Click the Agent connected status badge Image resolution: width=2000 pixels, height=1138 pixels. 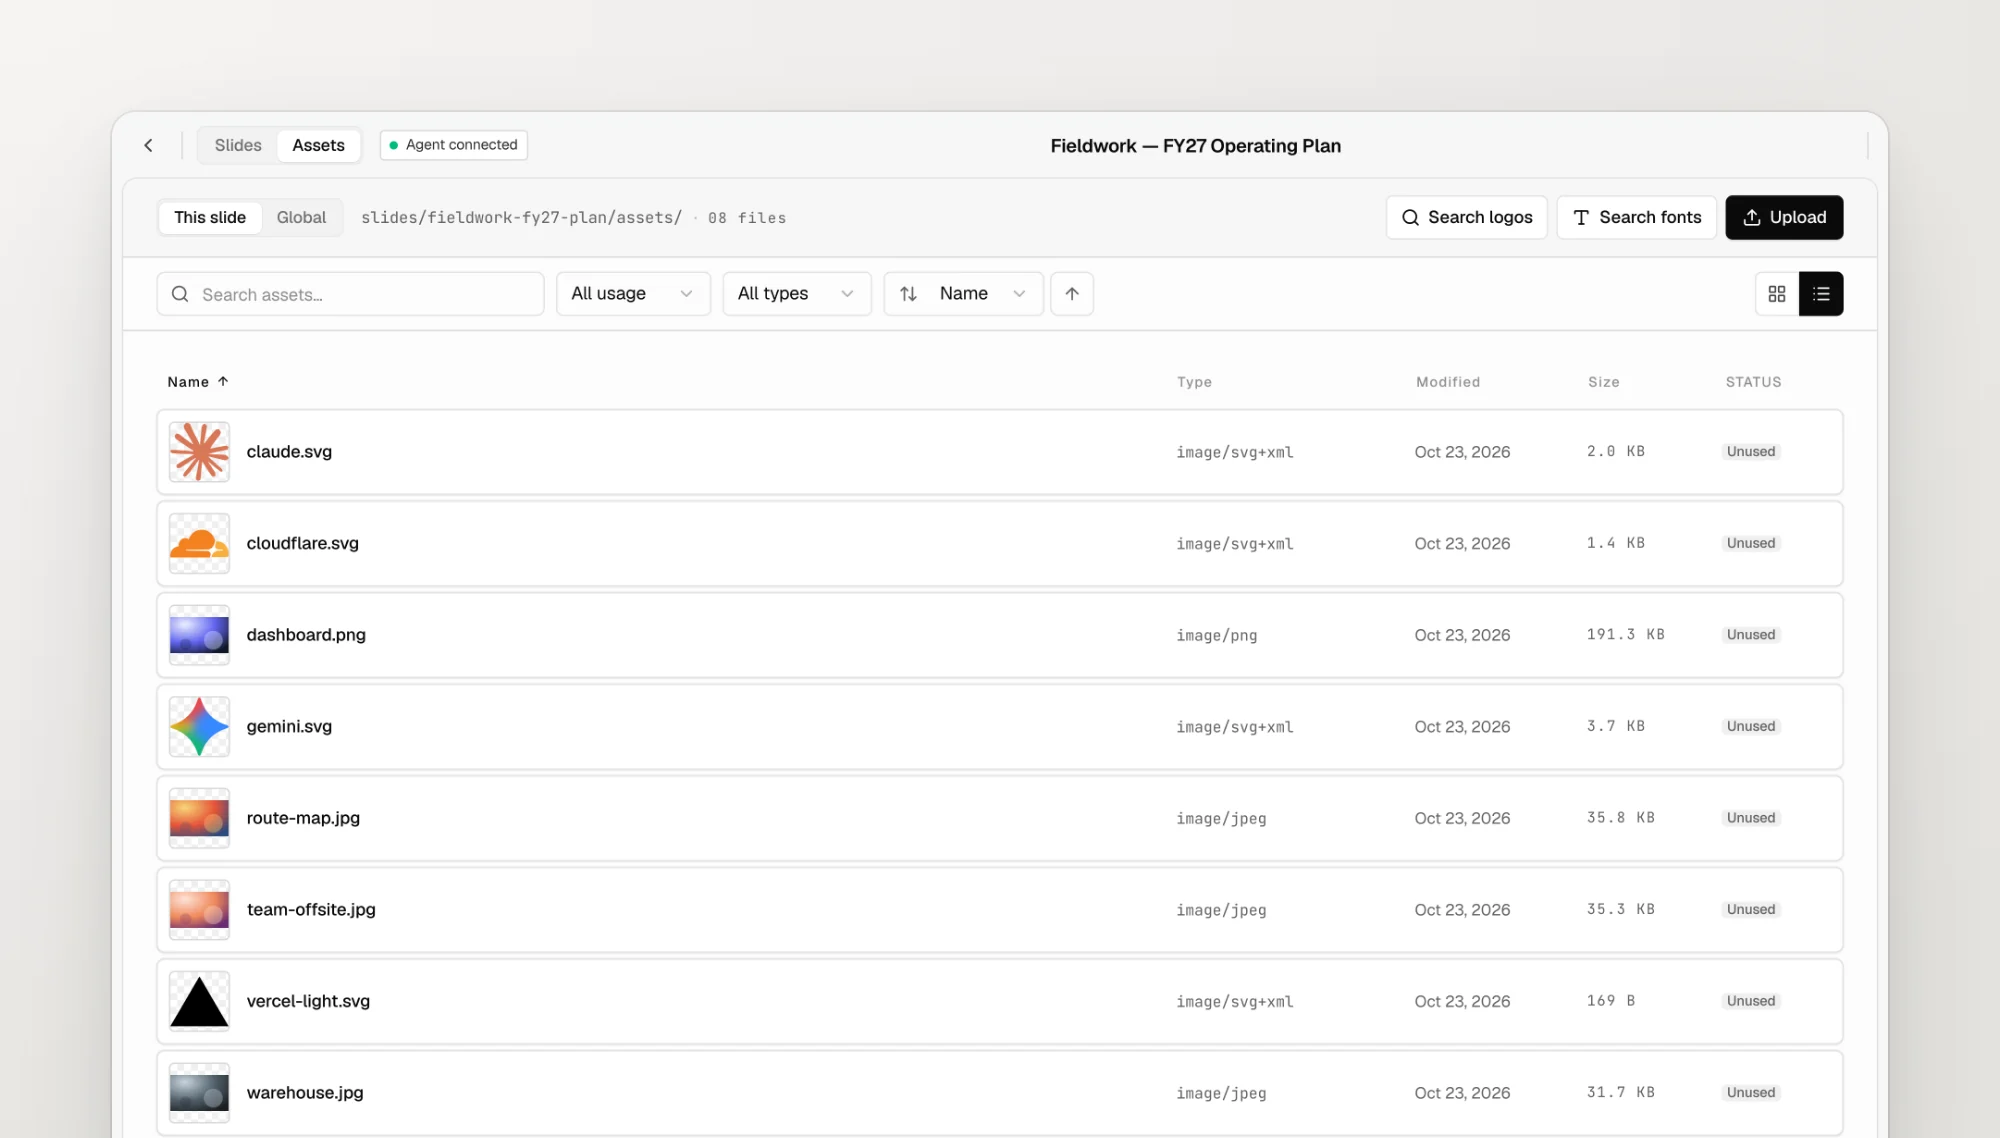(454, 145)
